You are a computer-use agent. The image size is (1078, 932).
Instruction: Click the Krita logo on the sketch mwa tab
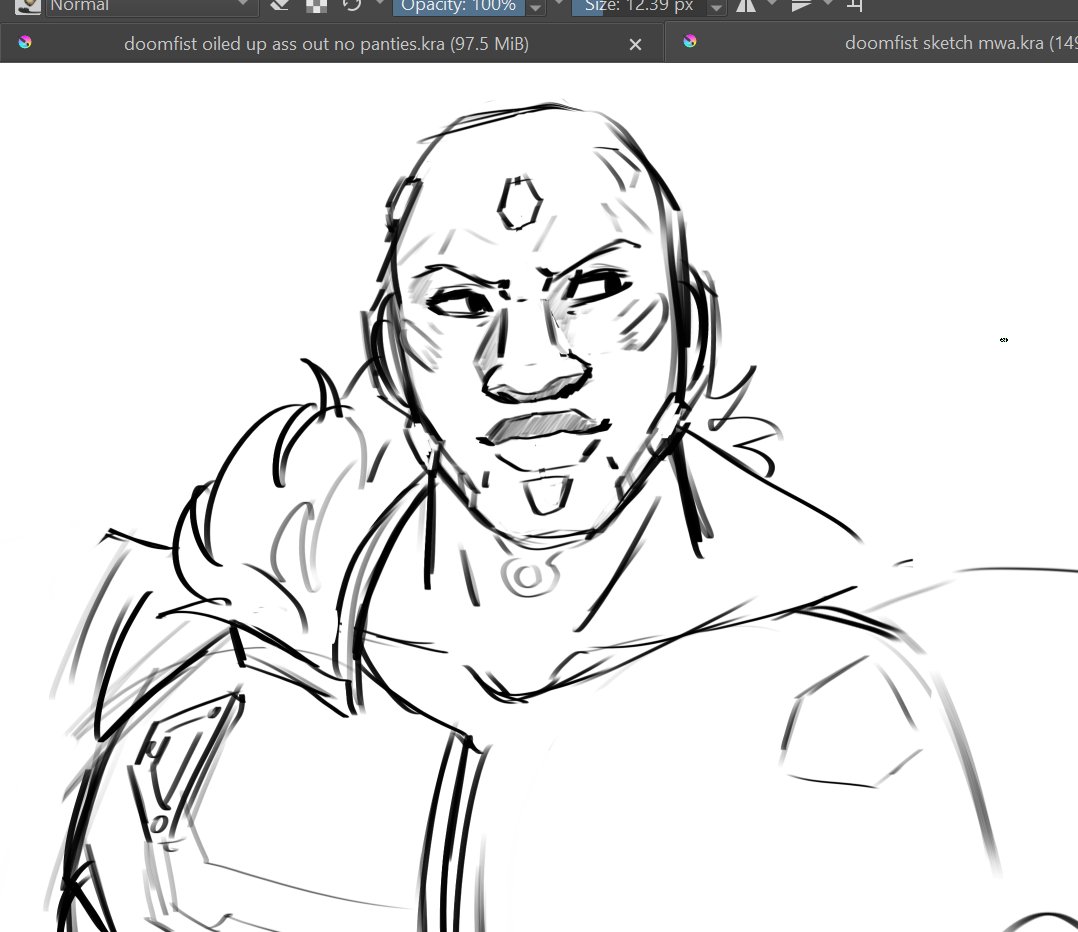point(689,43)
